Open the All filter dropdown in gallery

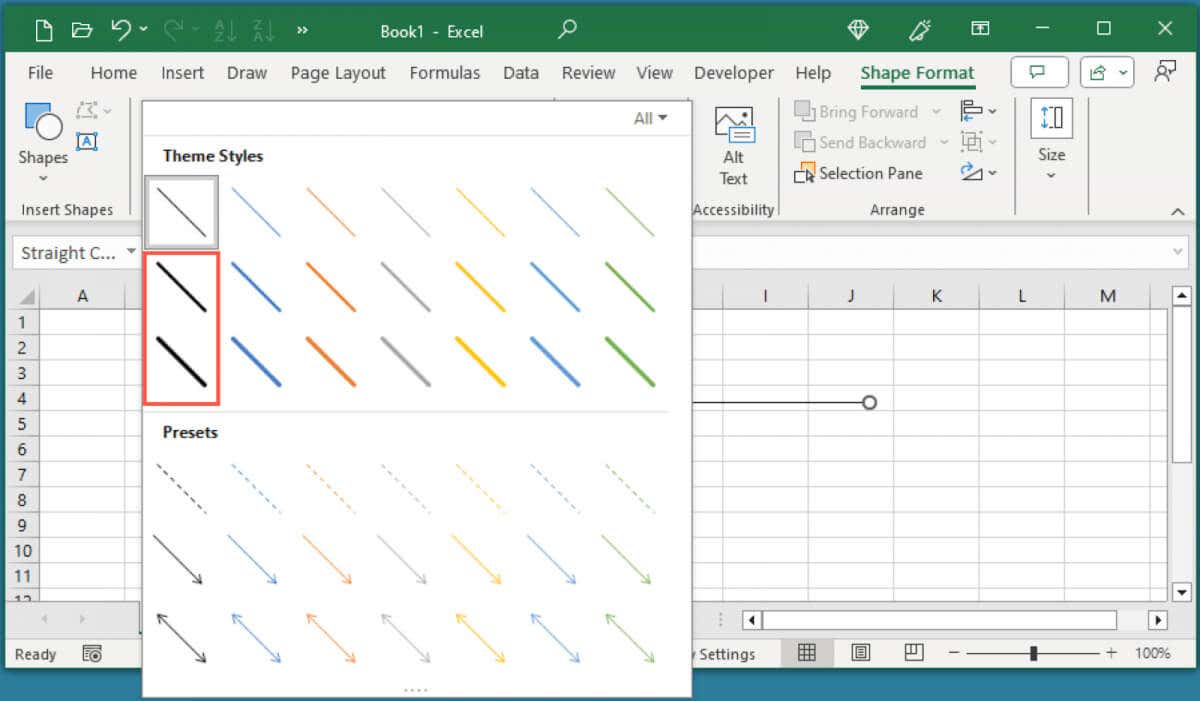[650, 118]
